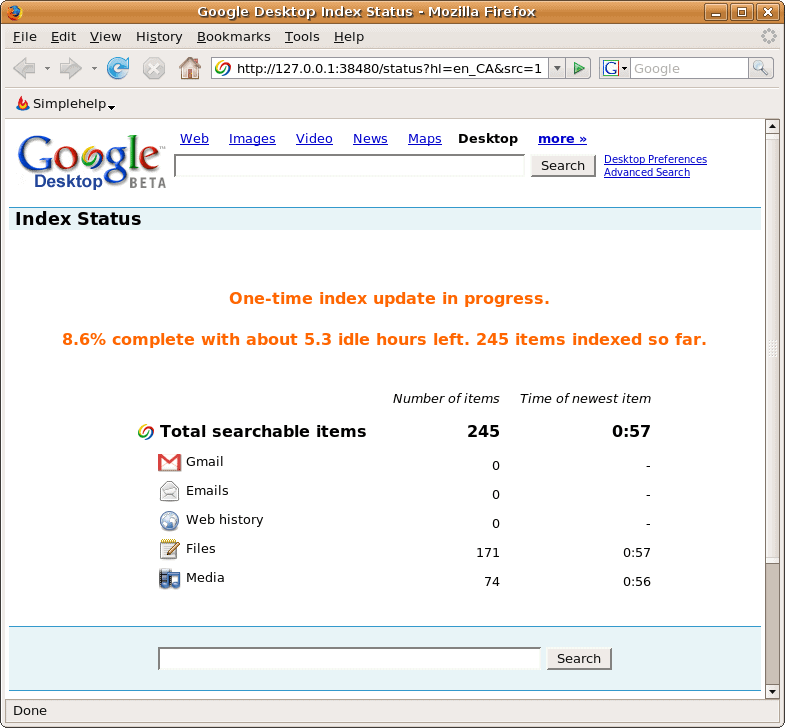Image resolution: width=785 pixels, height=728 pixels.
Task: Open the search engine chooser dropdown
Action: 624,68
